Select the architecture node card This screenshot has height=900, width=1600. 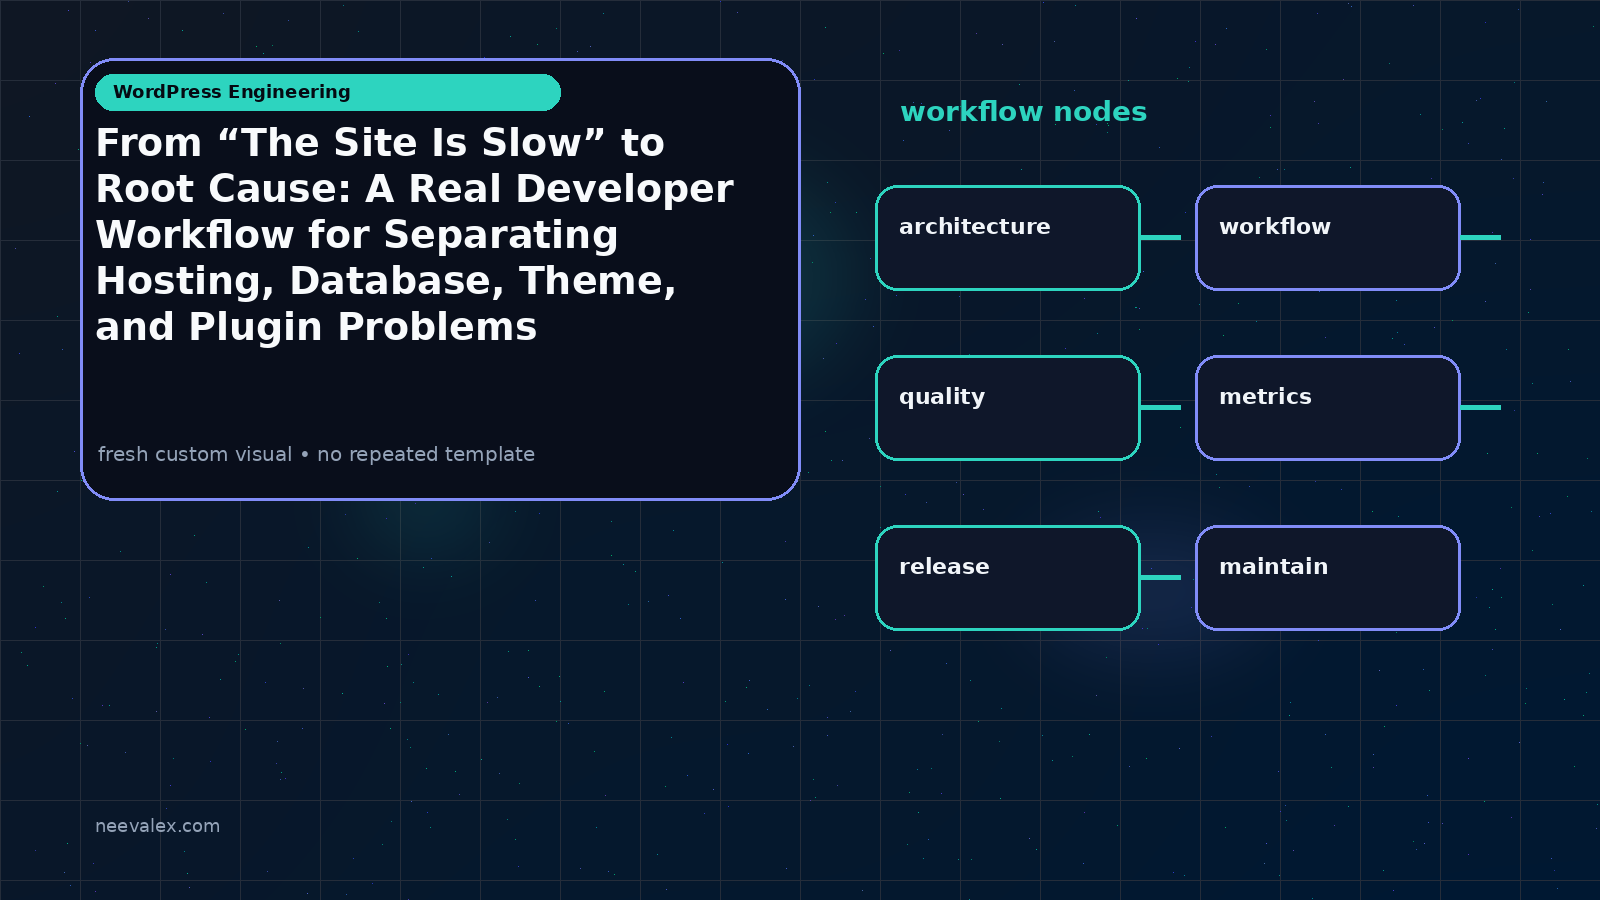[1008, 238]
